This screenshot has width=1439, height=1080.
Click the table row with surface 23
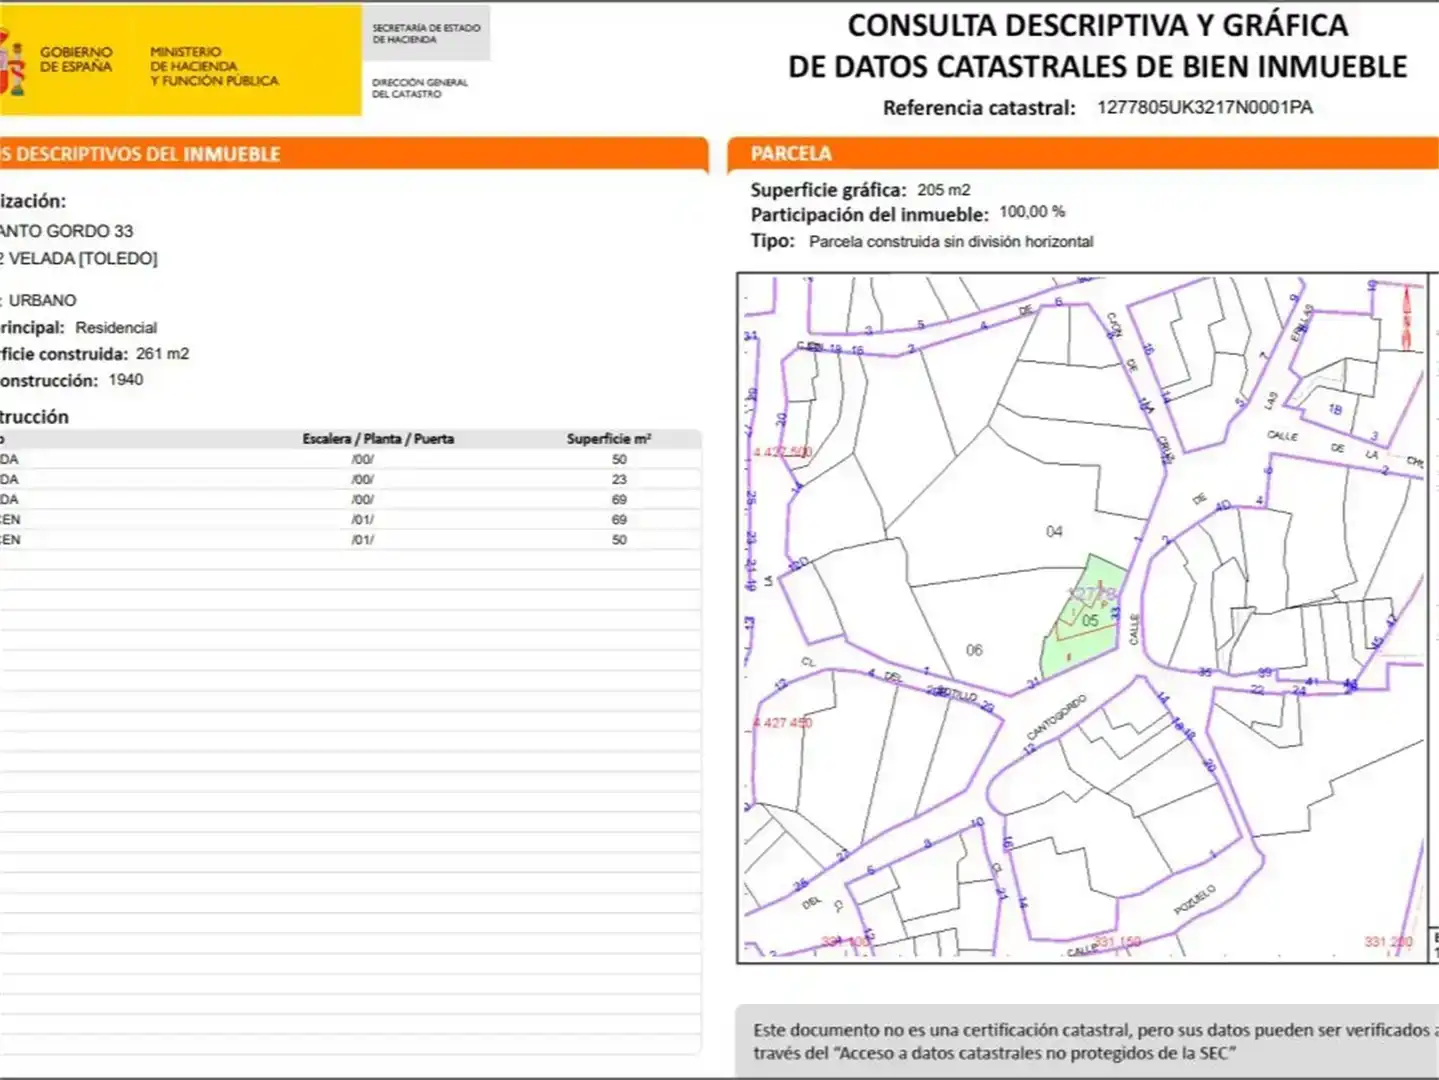point(350,479)
